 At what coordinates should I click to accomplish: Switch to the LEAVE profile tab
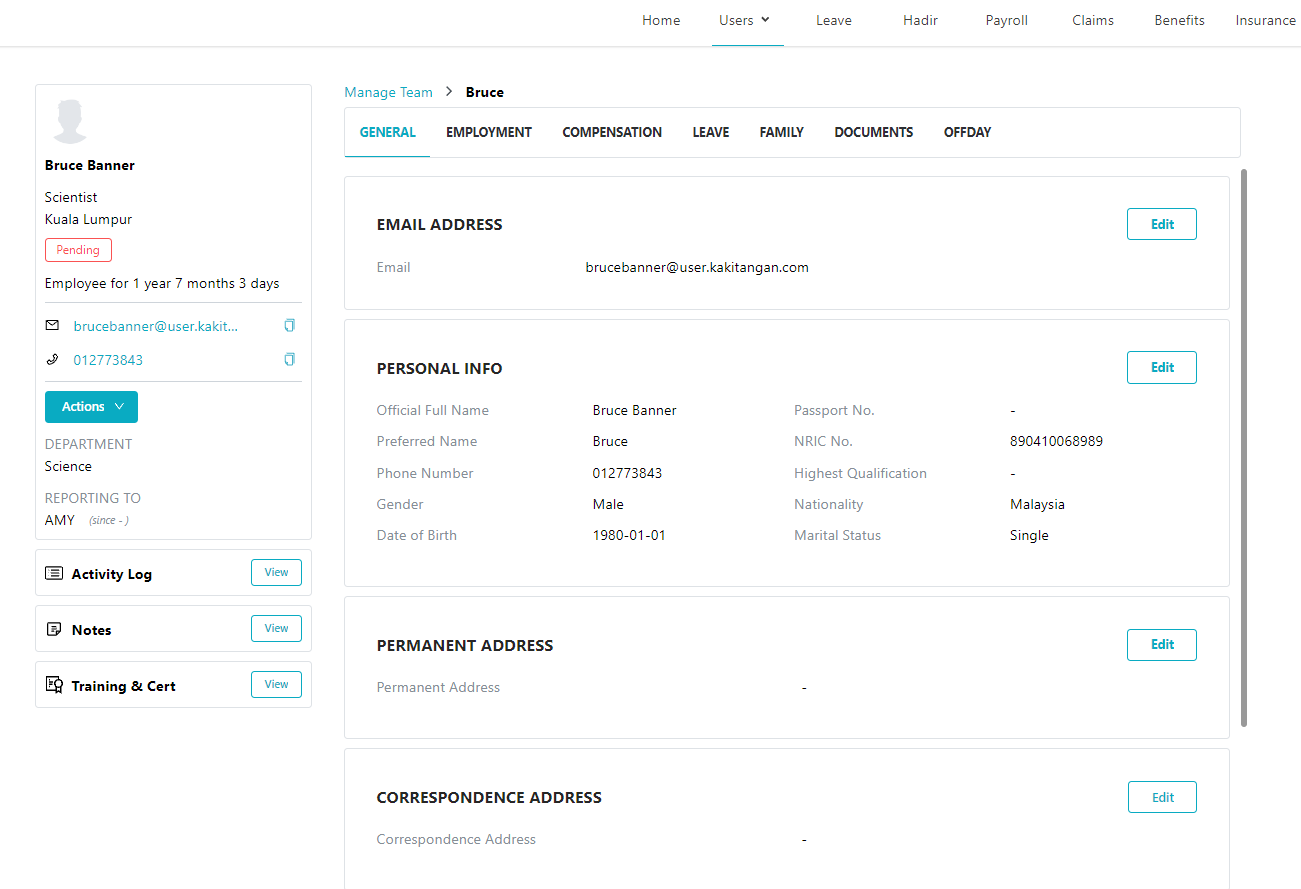click(711, 132)
